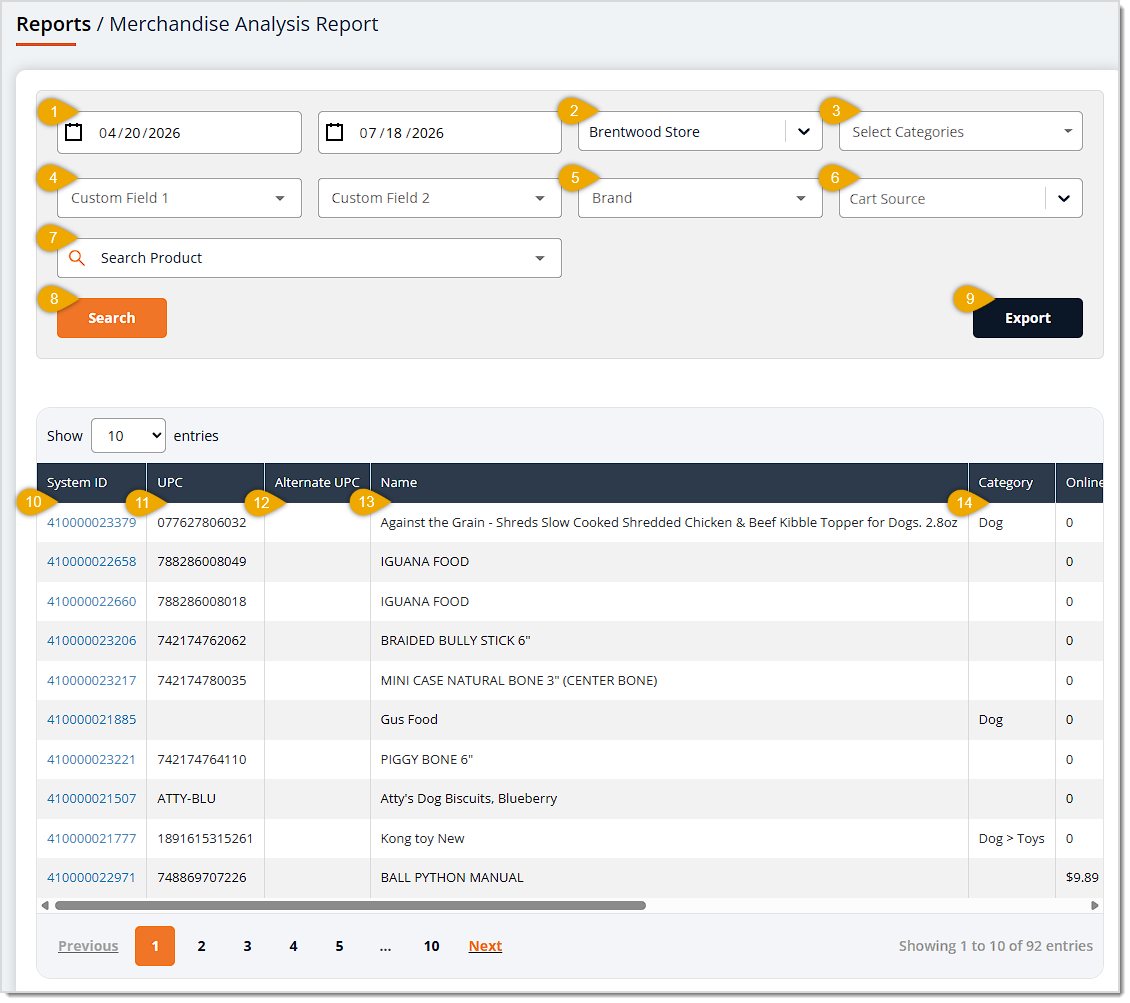Expand the Custom Field 2 dropdown
1130x1003 pixels.
[440, 198]
